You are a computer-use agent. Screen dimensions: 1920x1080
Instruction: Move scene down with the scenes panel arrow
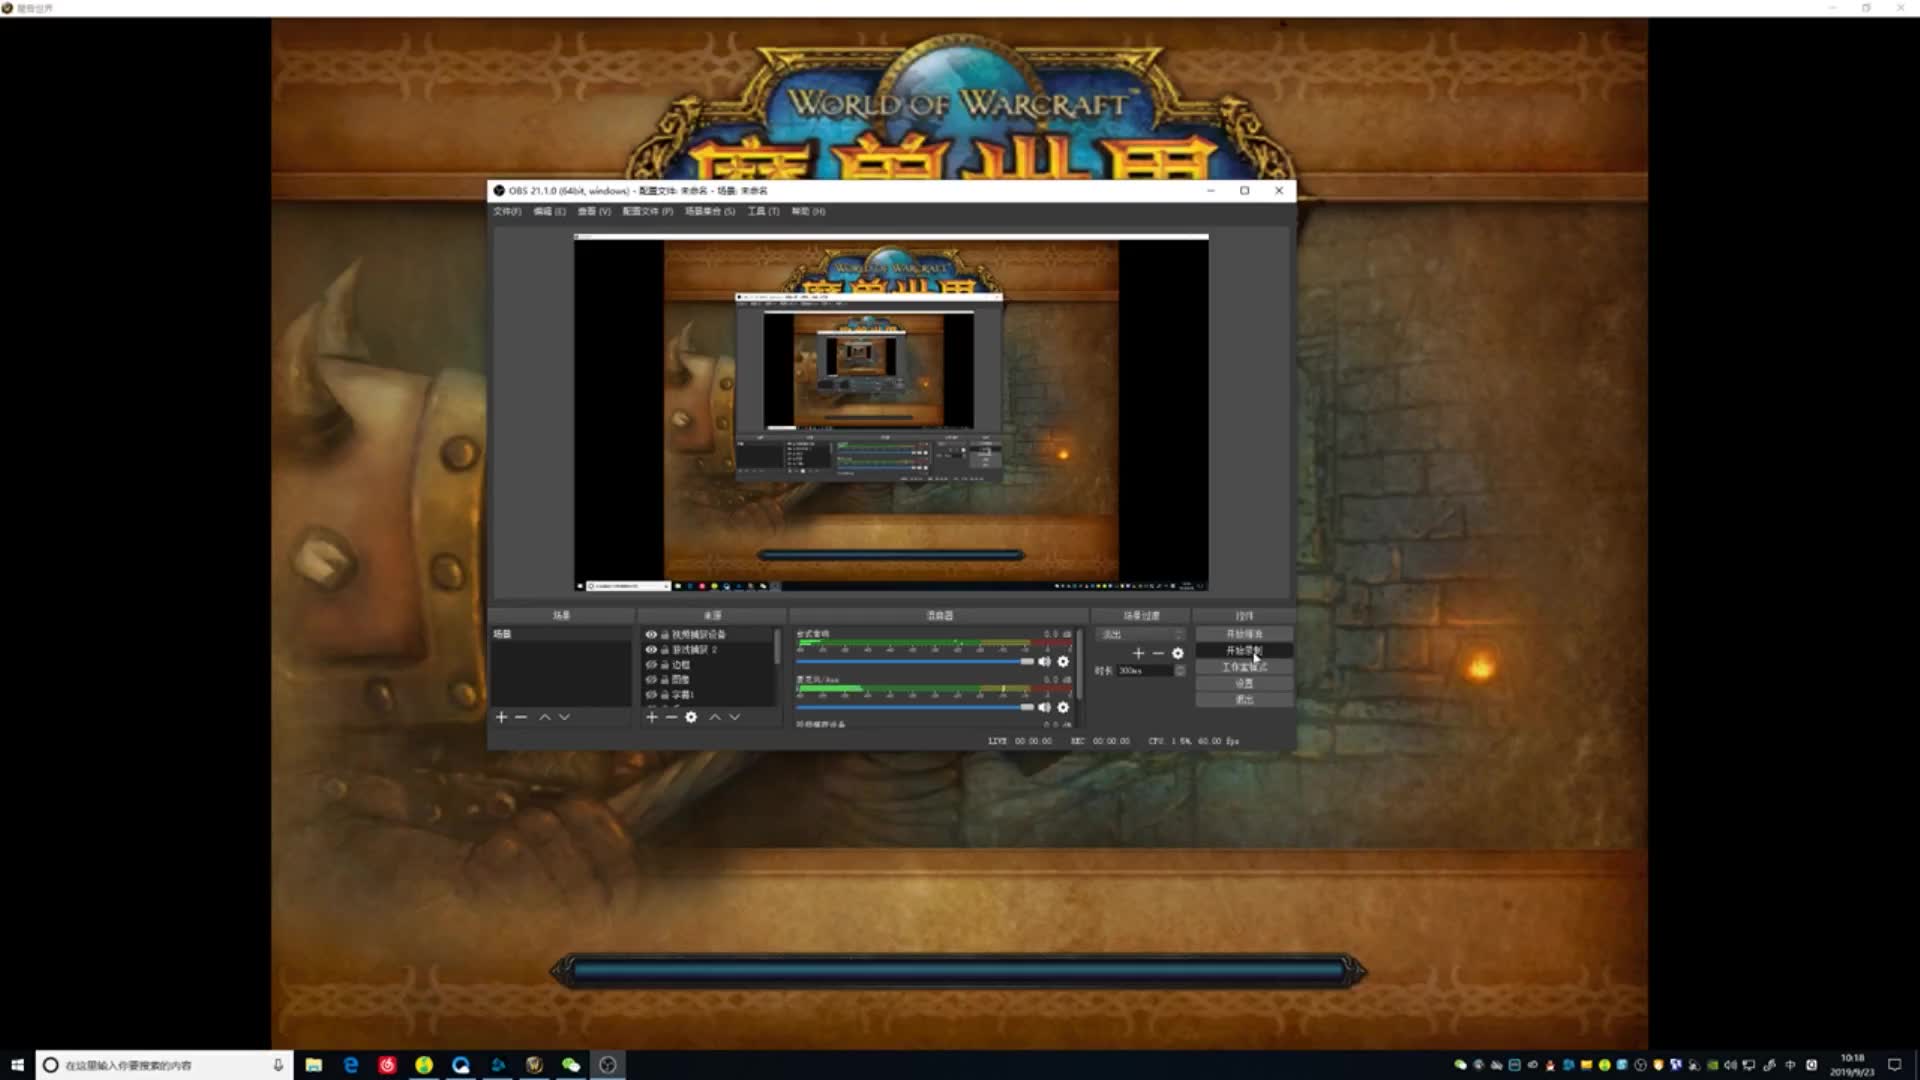[564, 717]
